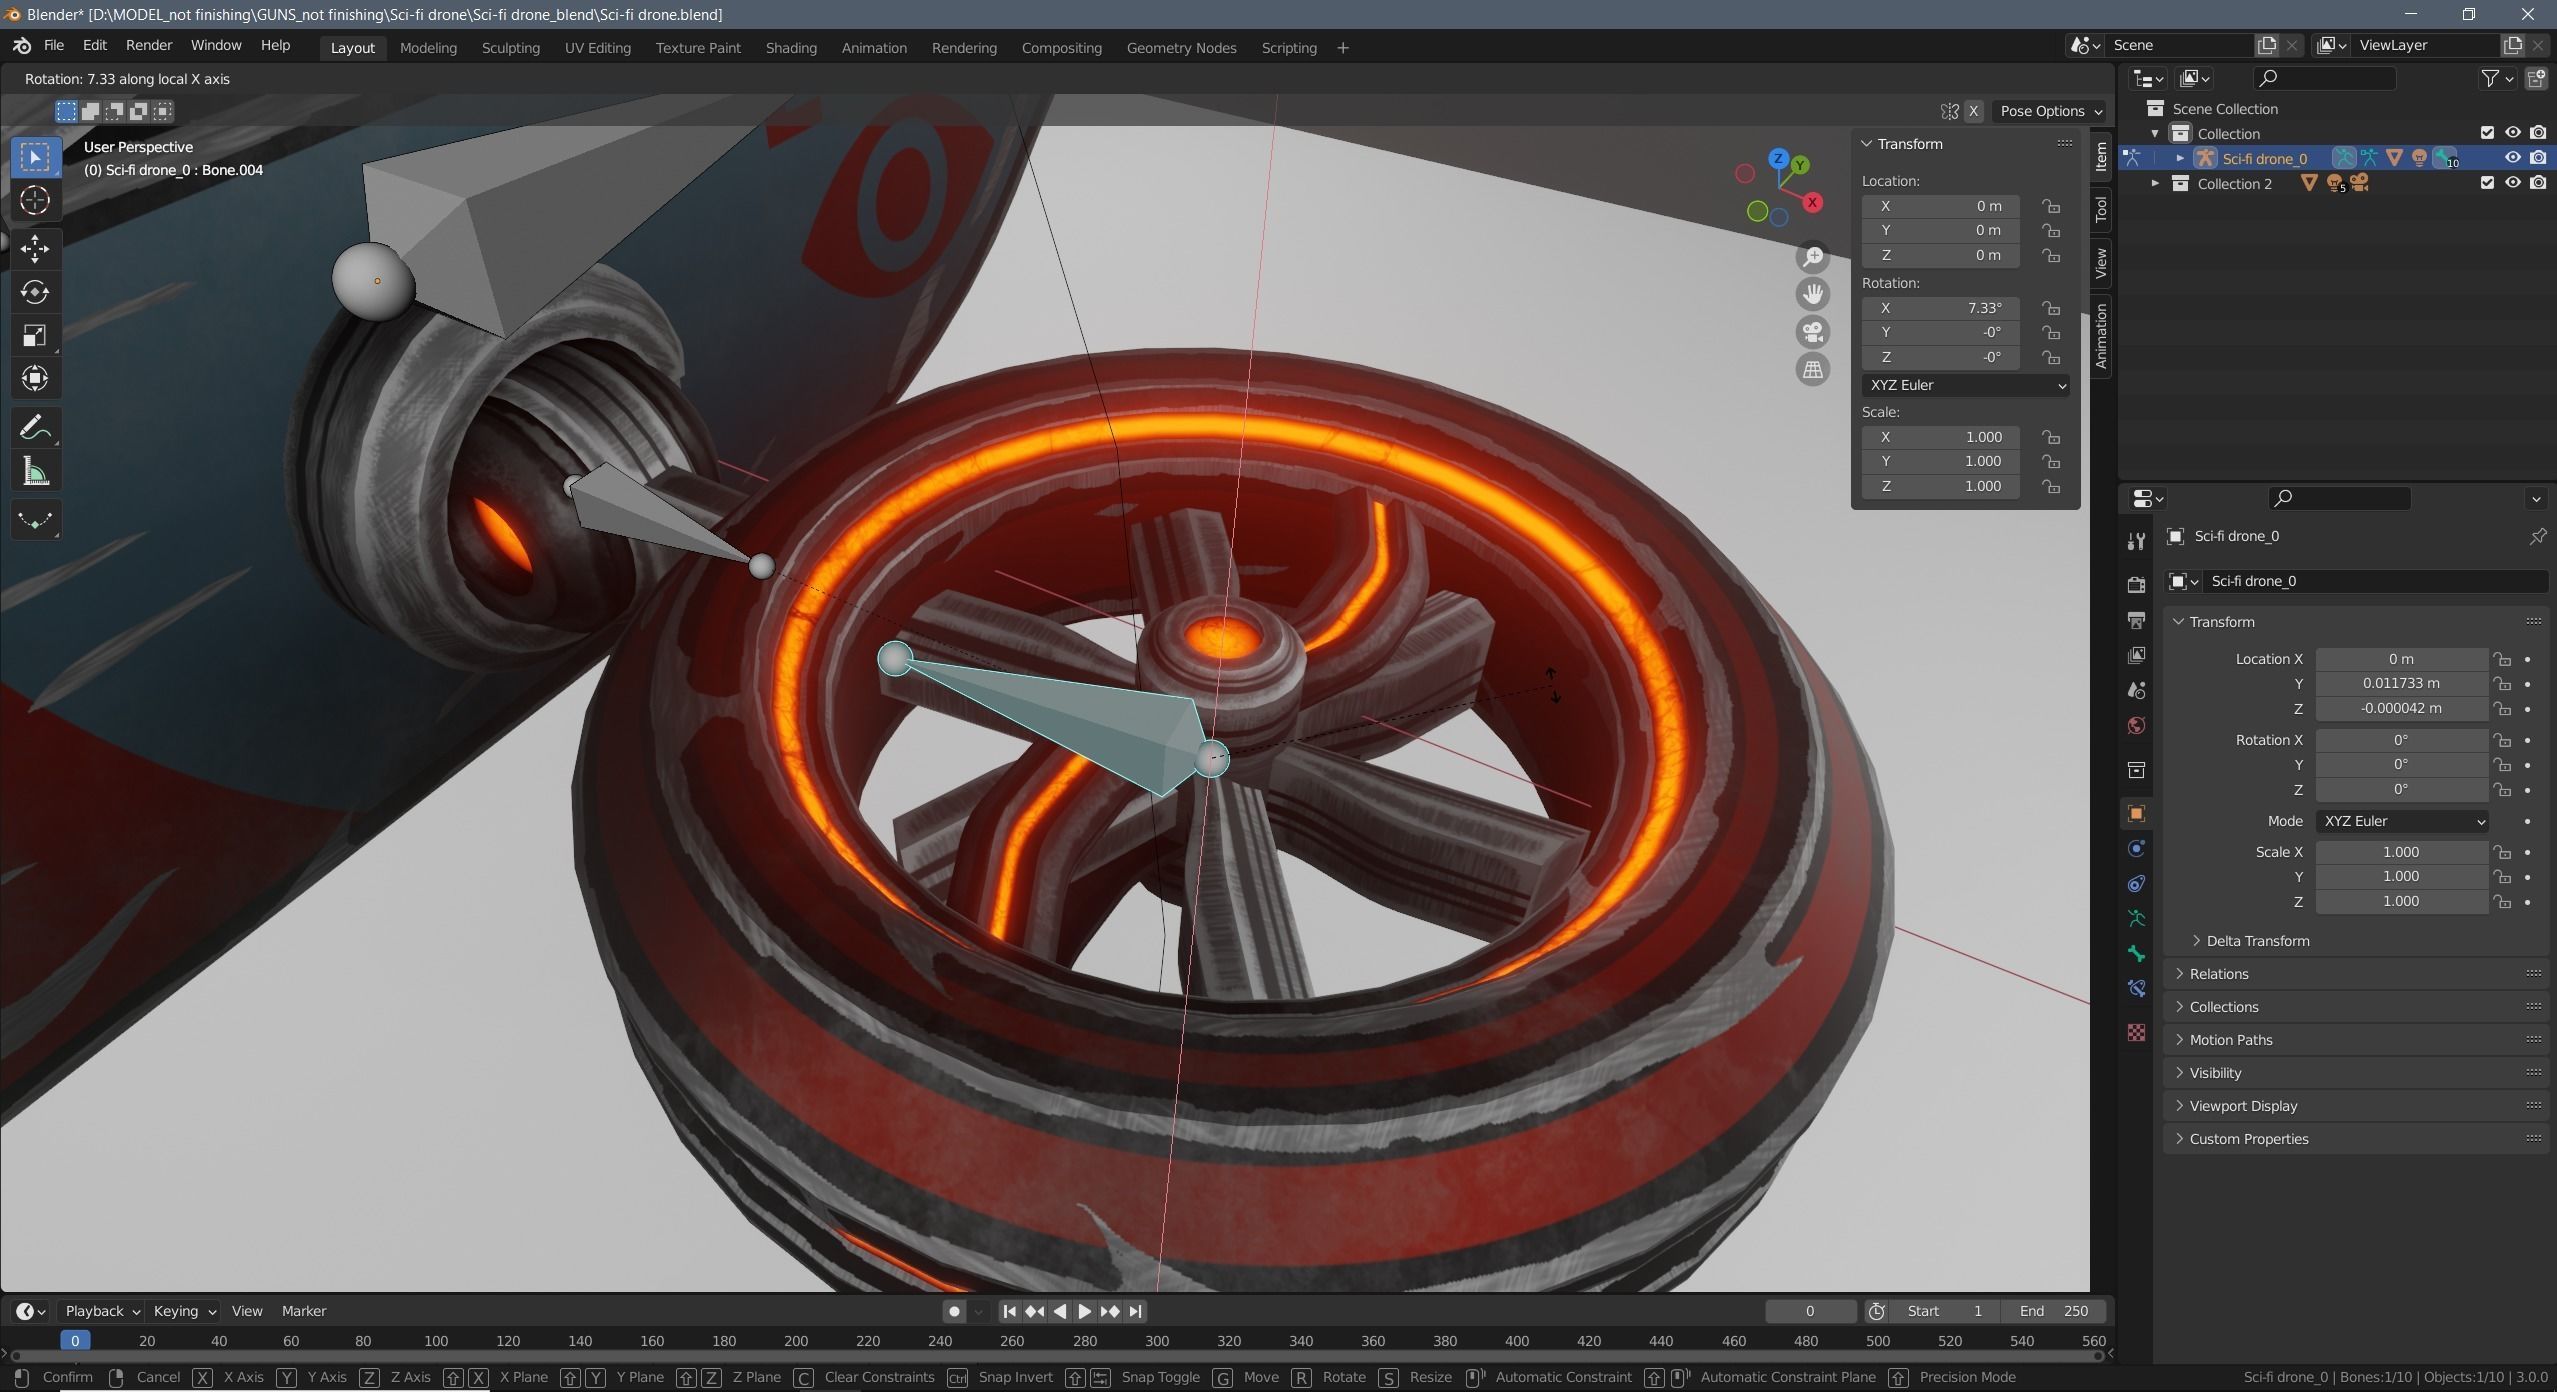Jump to the last frame button
The image size is (2557, 1392).
click(1135, 1311)
